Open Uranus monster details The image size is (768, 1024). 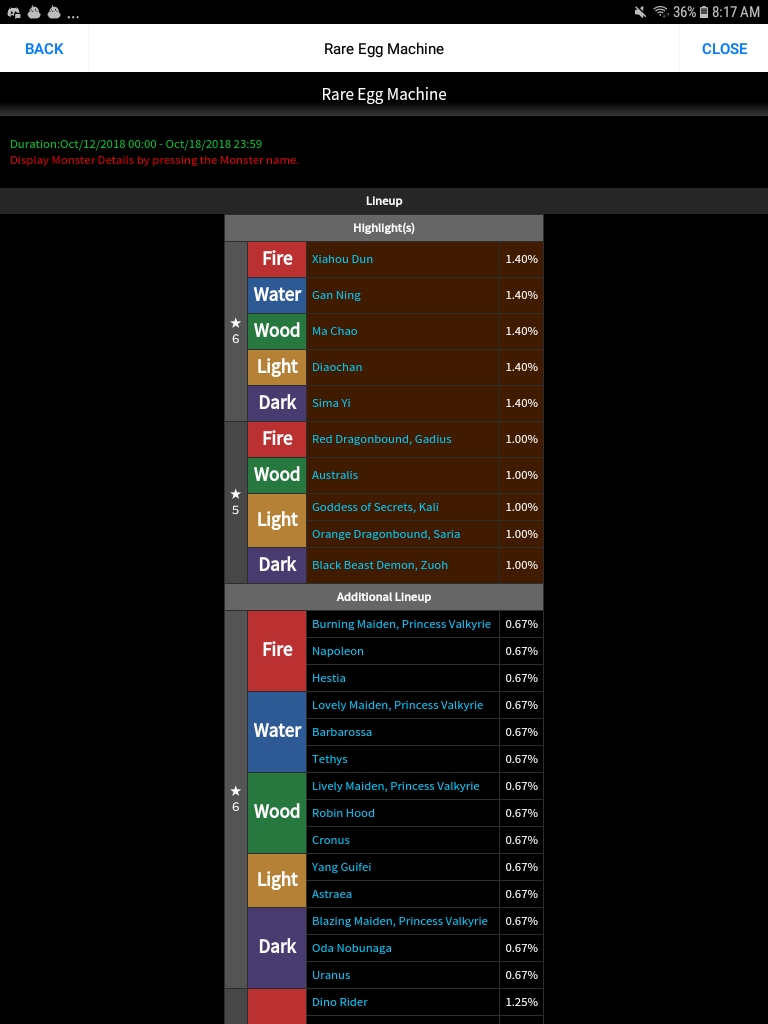click(330, 975)
